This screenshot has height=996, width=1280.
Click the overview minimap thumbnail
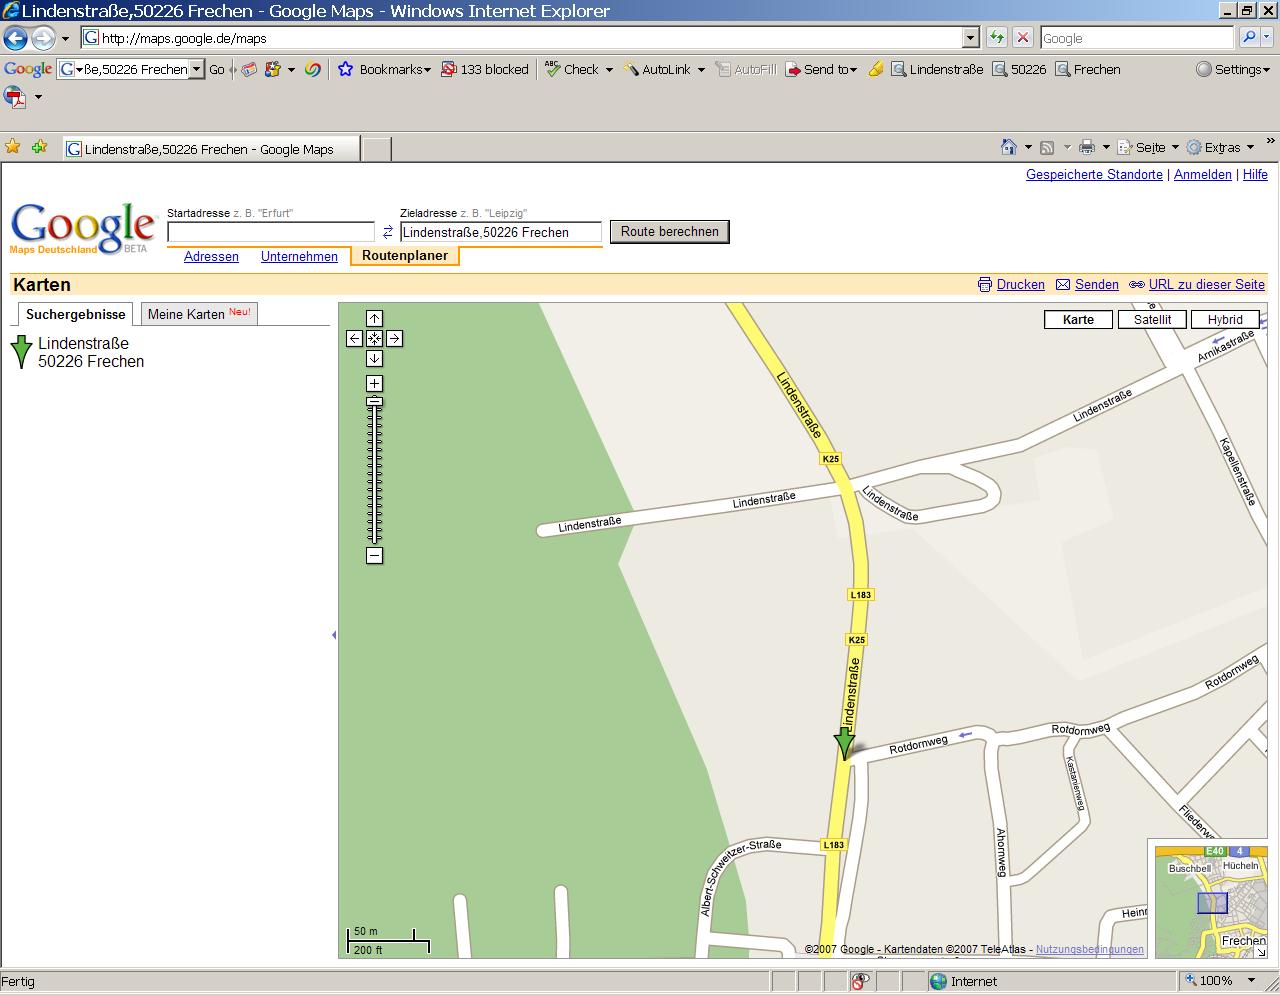point(1210,901)
